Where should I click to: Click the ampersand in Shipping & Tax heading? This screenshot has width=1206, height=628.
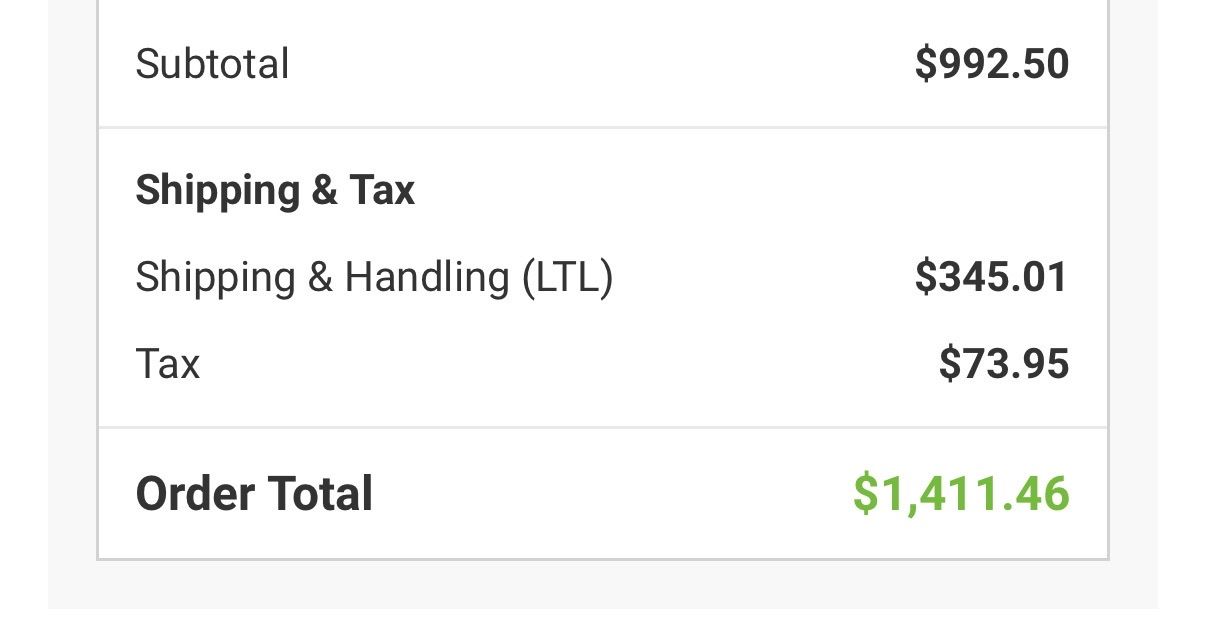324,190
